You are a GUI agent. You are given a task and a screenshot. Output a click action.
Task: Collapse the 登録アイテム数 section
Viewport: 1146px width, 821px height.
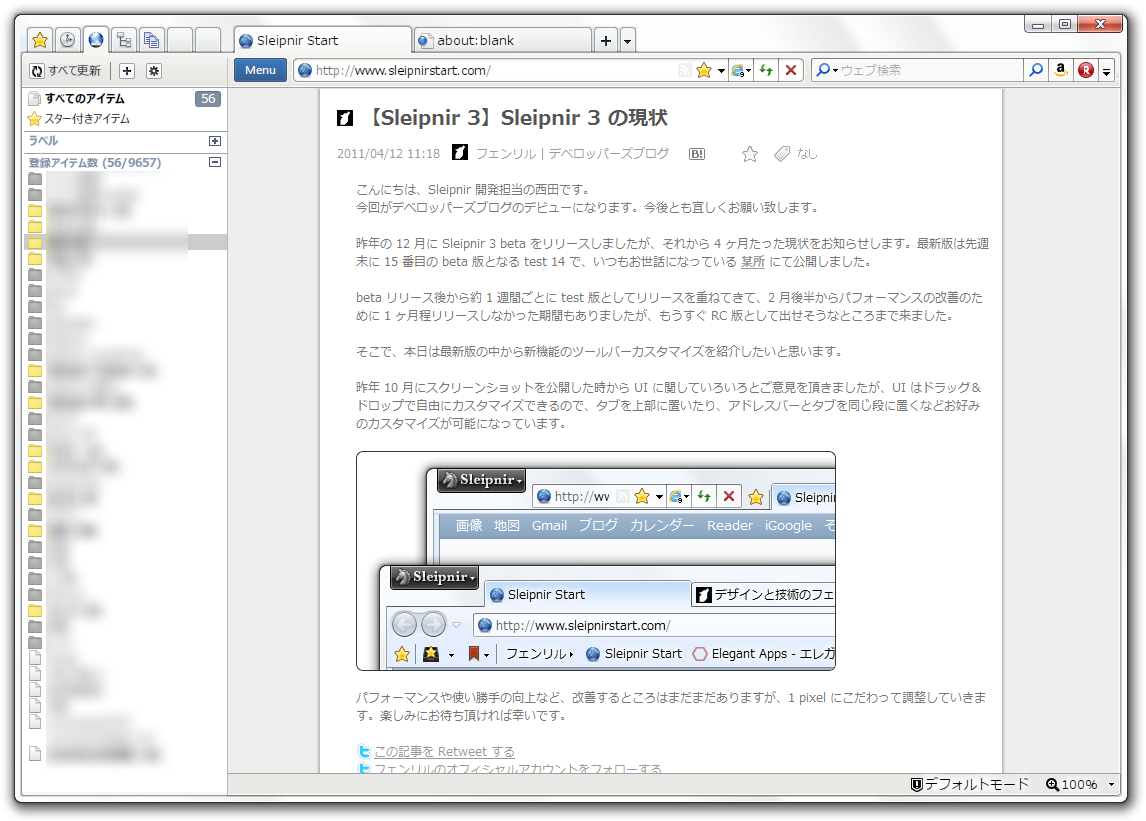[x=215, y=162]
